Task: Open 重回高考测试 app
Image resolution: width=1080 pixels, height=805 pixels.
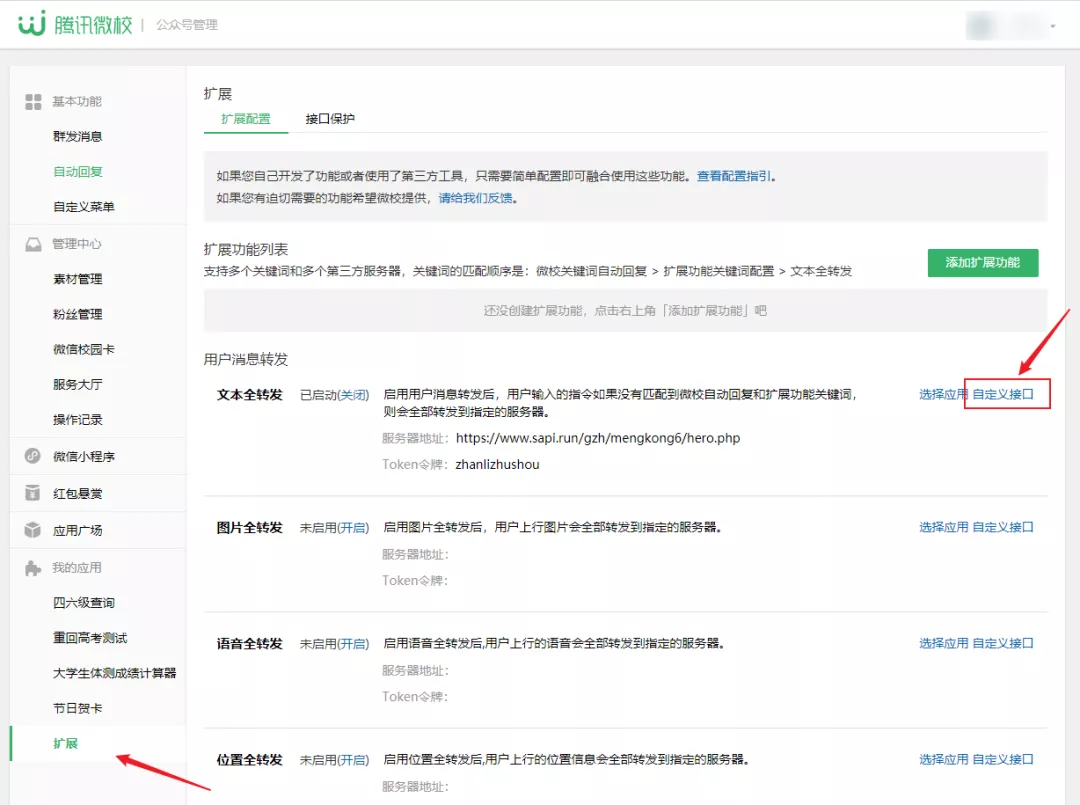Action: coord(90,638)
